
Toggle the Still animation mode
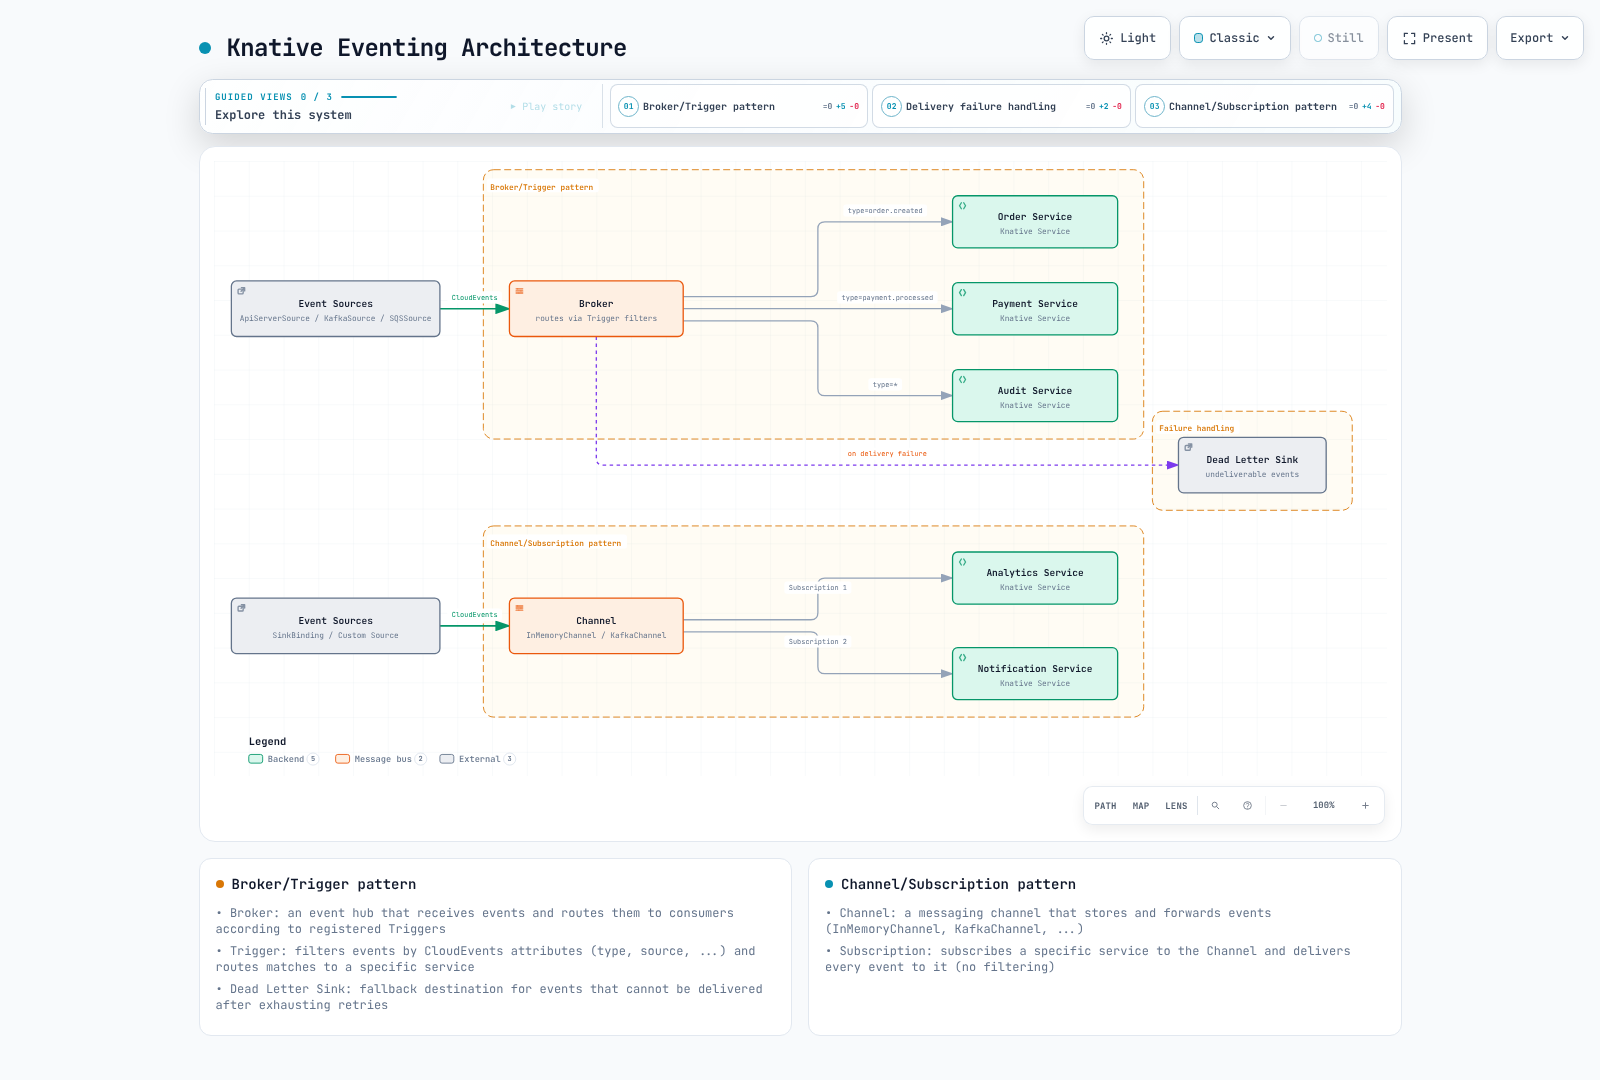(1339, 38)
